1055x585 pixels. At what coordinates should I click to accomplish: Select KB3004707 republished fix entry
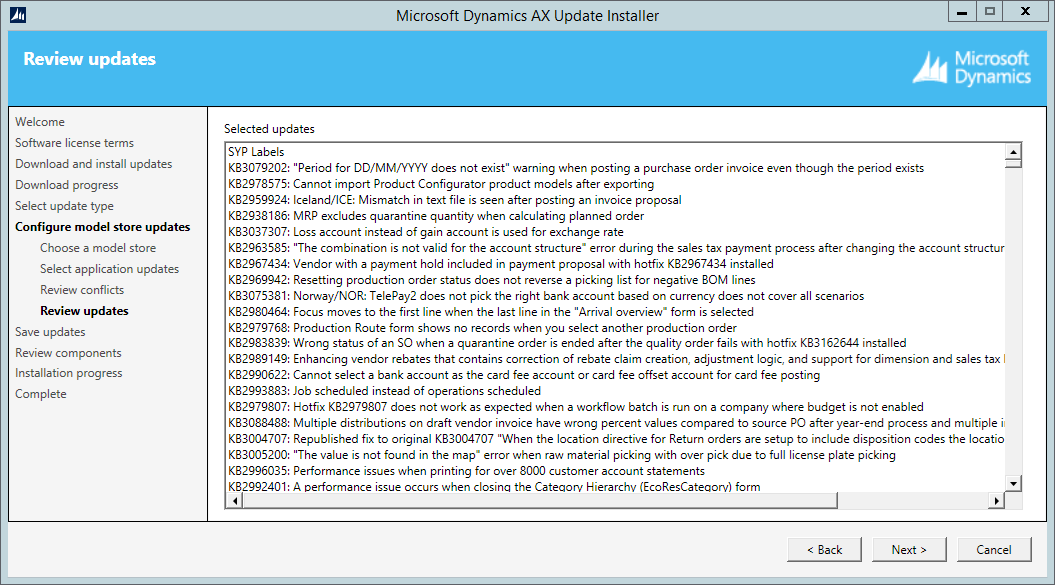pos(616,440)
